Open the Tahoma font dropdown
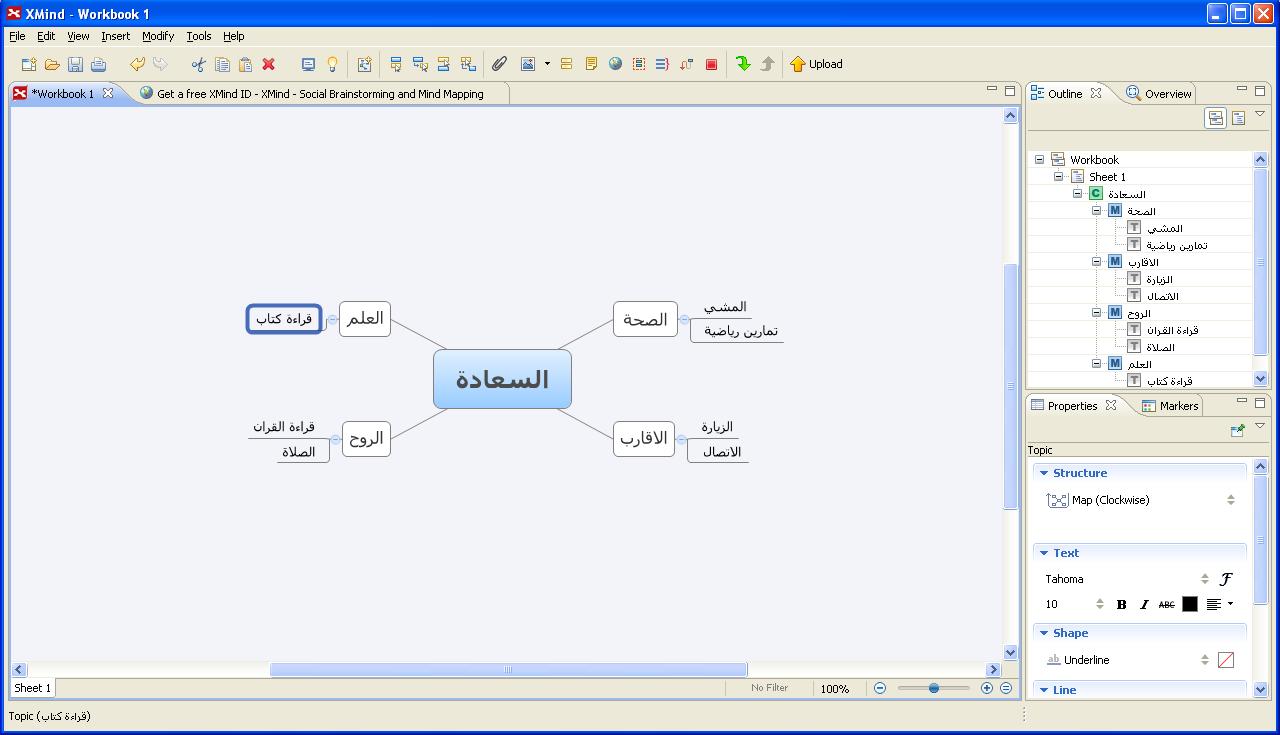 click(1205, 578)
